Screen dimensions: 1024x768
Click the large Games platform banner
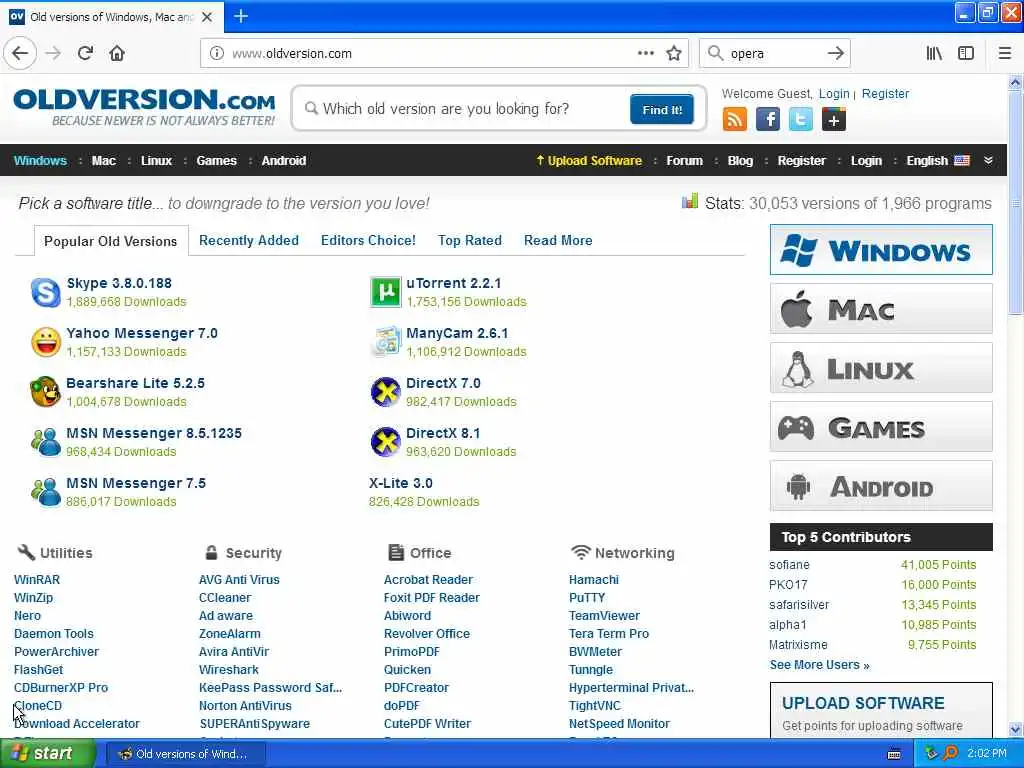(881, 427)
